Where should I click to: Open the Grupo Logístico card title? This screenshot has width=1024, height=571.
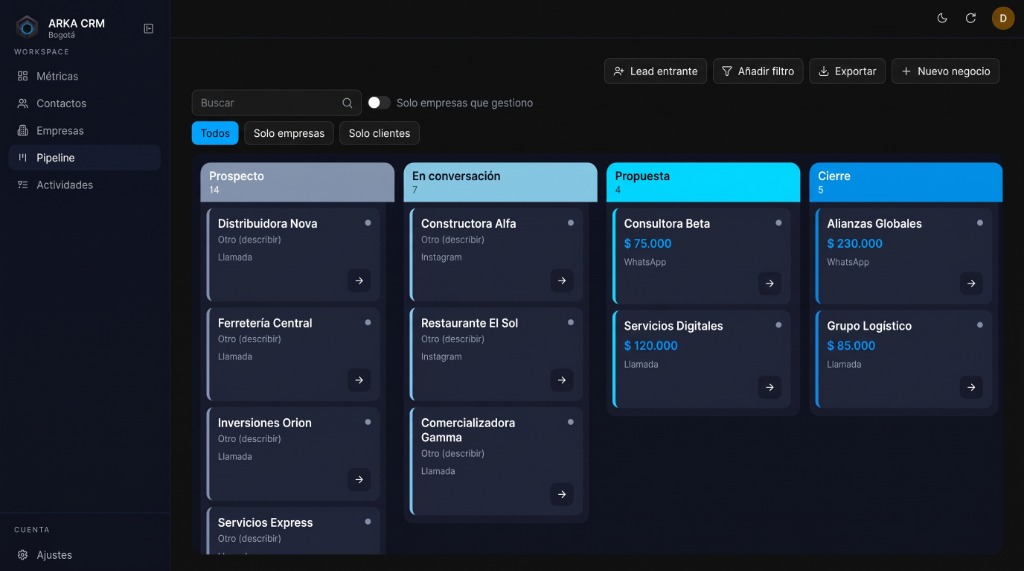869,326
